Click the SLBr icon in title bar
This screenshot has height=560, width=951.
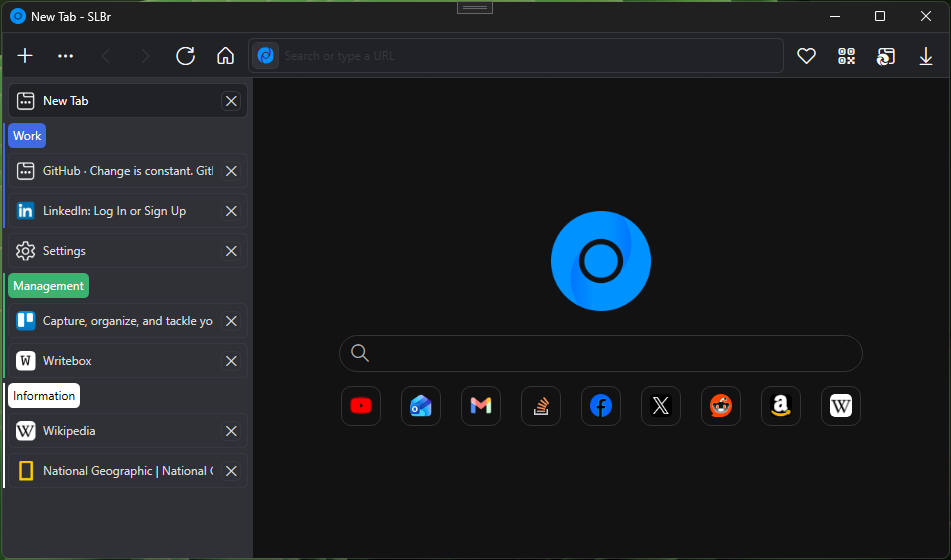pyautogui.click(x=18, y=16)
